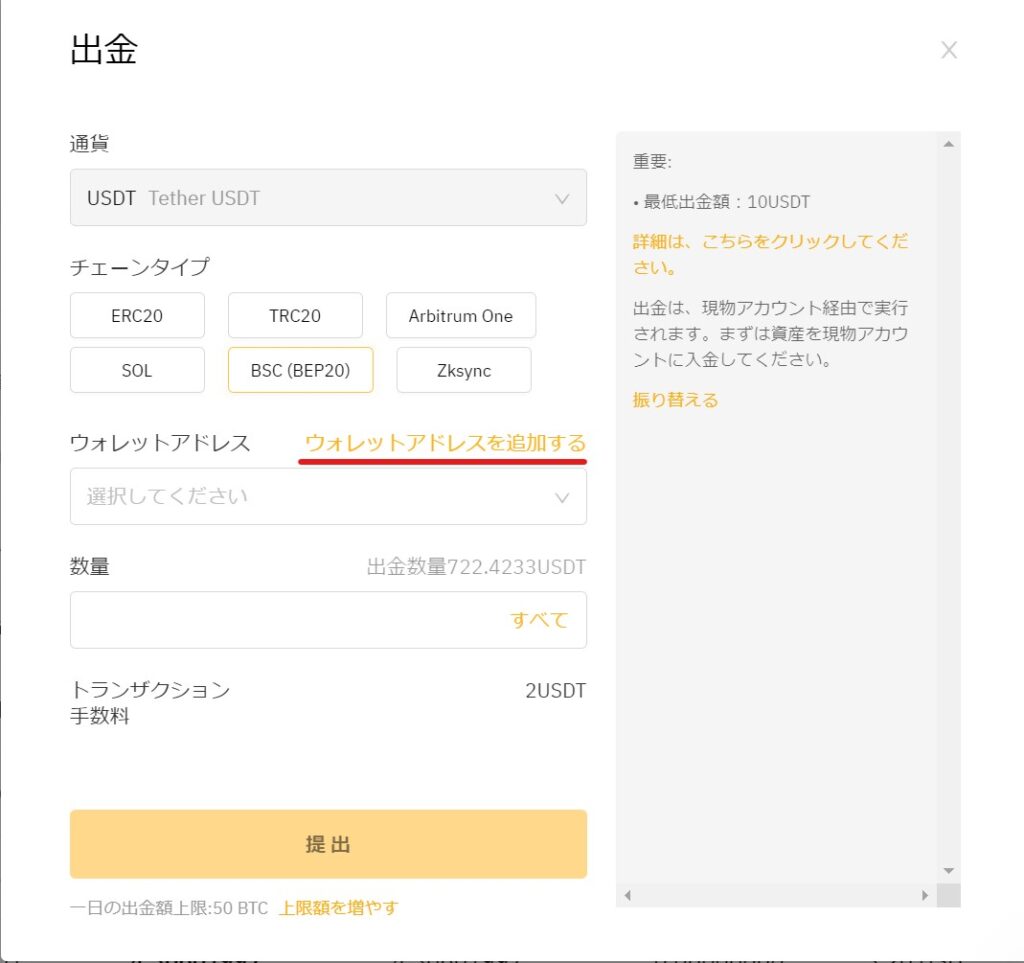
Task: Click the wallet address dropdown chevron
Action: pyautogui.click(x=562, y=497)
